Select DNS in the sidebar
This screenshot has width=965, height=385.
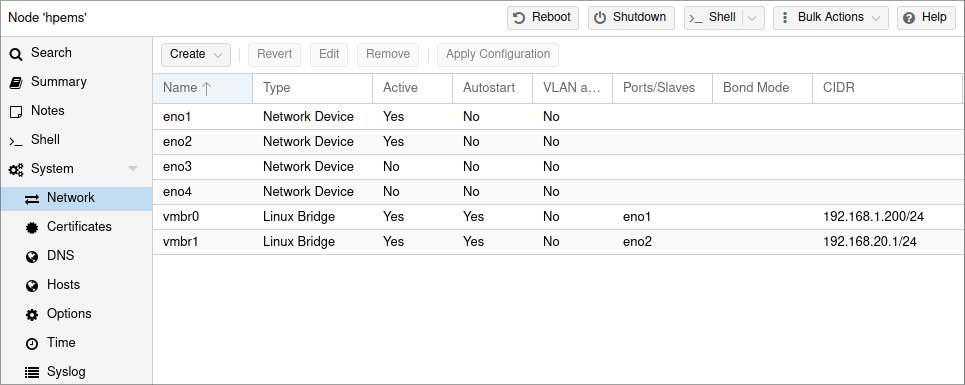click(x=76, y=256)
